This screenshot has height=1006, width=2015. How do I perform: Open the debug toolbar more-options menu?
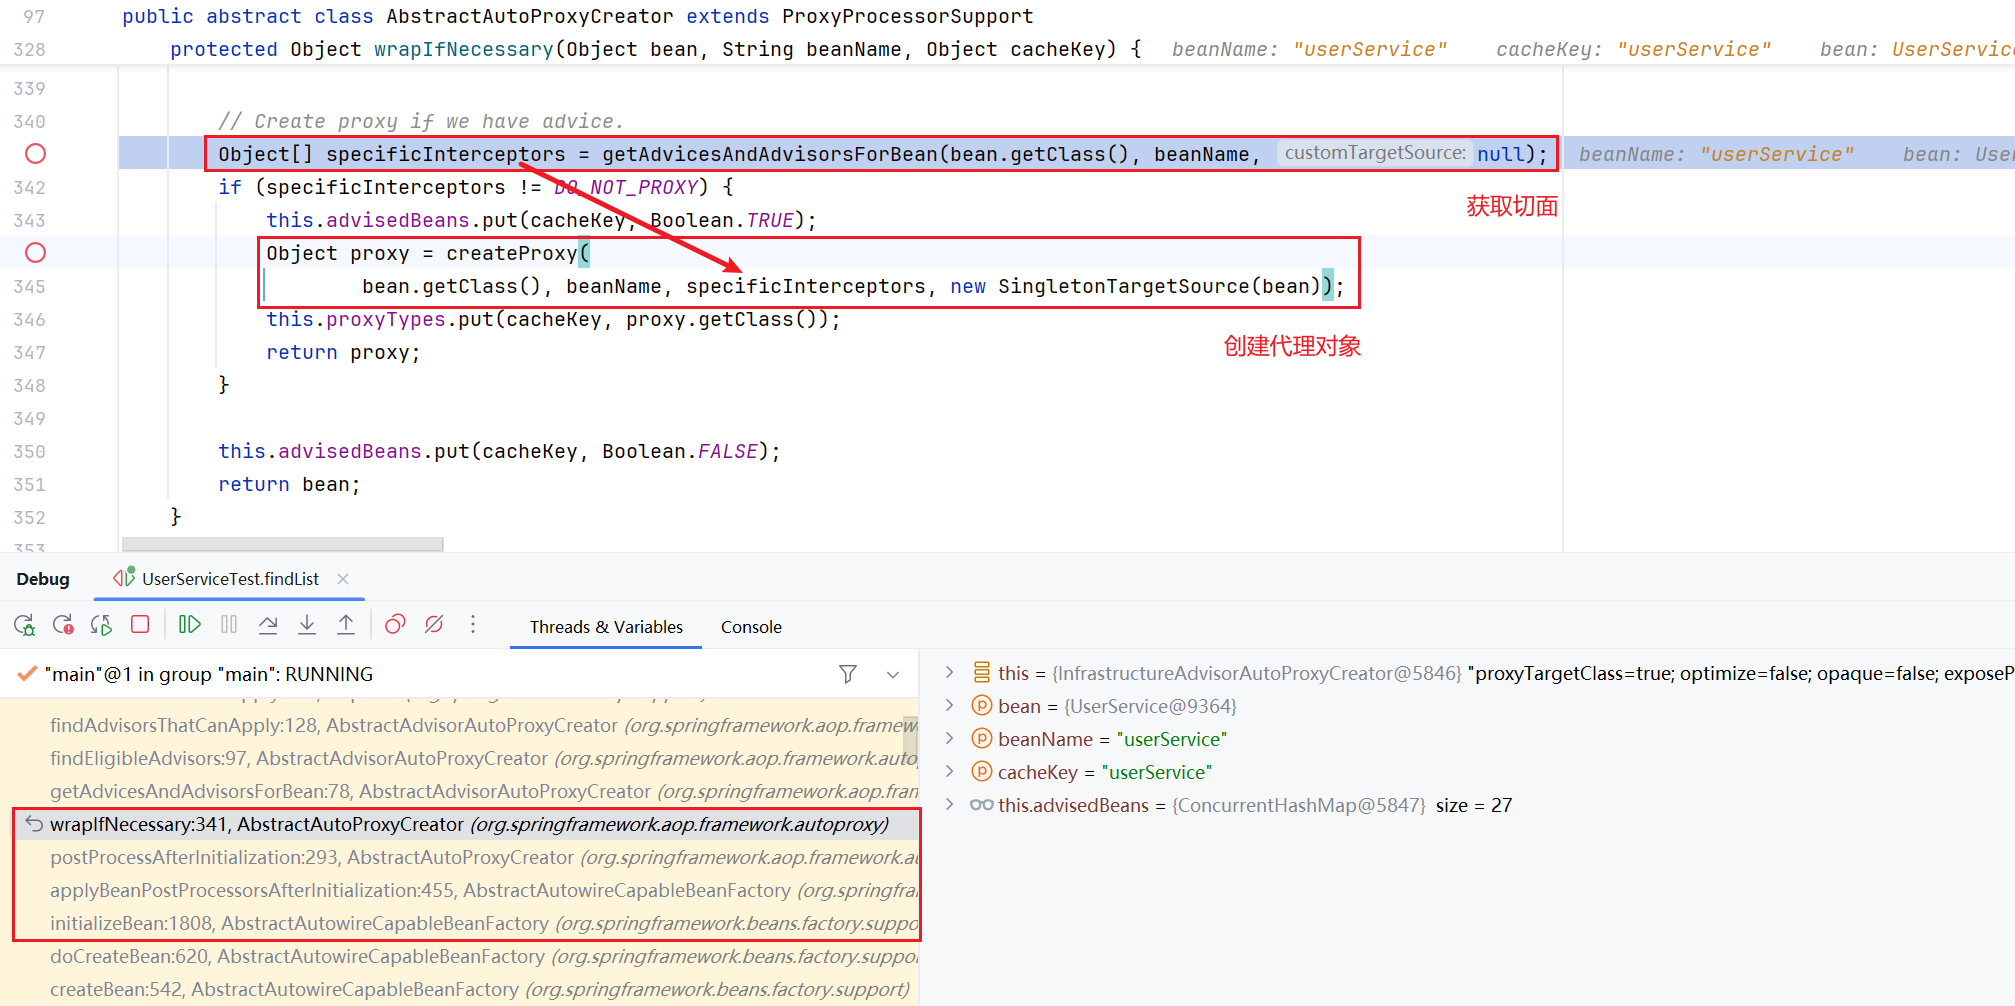coord(473,625)
